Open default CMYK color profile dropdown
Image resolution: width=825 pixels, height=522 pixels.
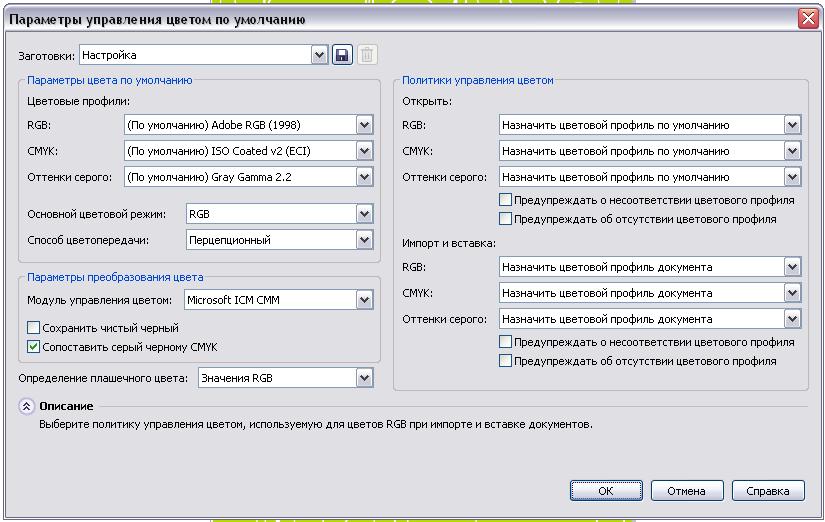[249, 151]
